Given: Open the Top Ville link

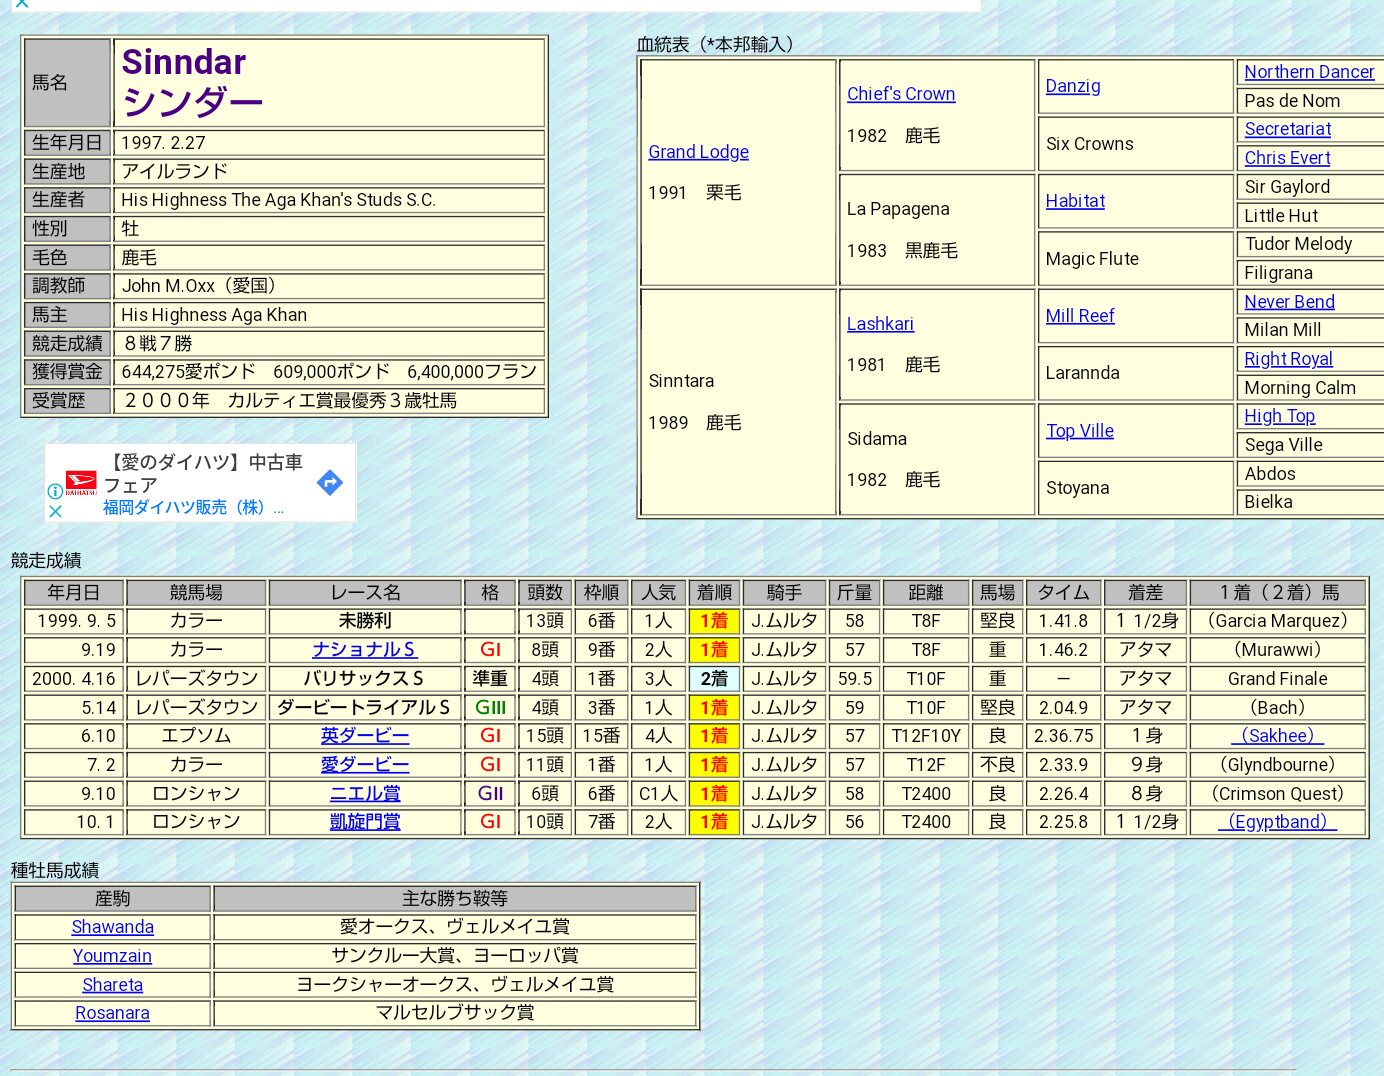Looking at the screenshot, I should click(x=1079, y=431).
